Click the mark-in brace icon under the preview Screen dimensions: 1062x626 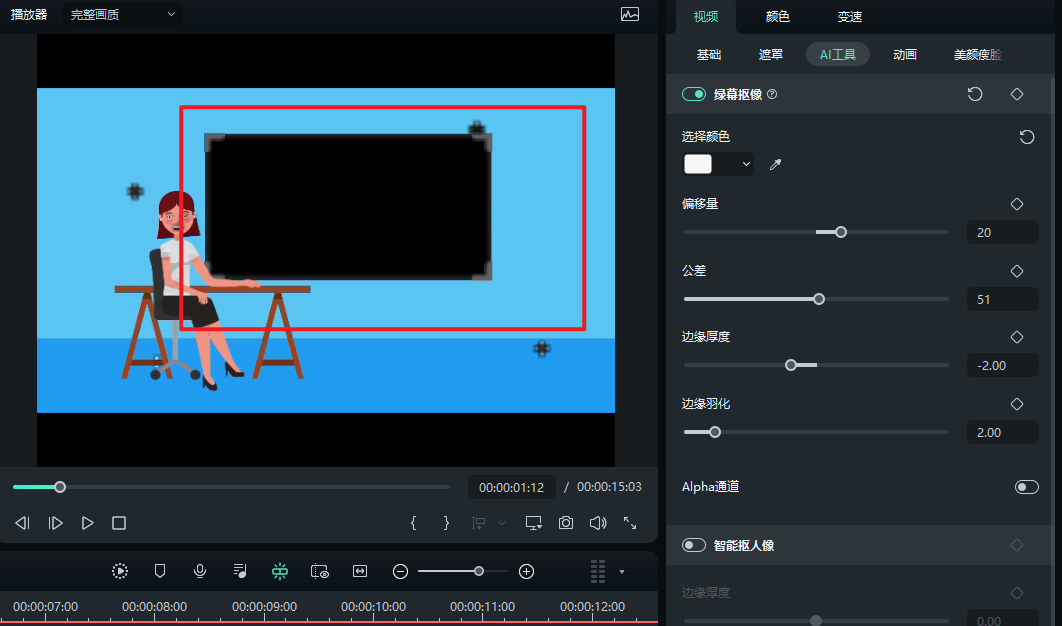[x=413, y=522]
